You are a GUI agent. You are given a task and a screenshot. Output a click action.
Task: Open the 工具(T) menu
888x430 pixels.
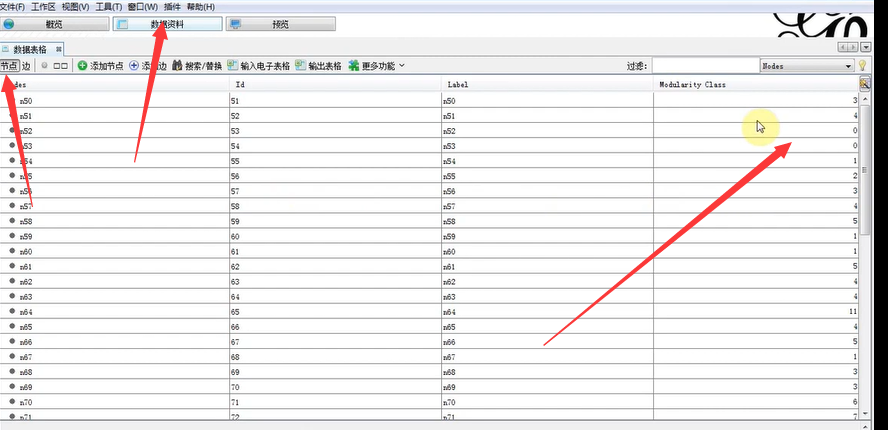109,7
